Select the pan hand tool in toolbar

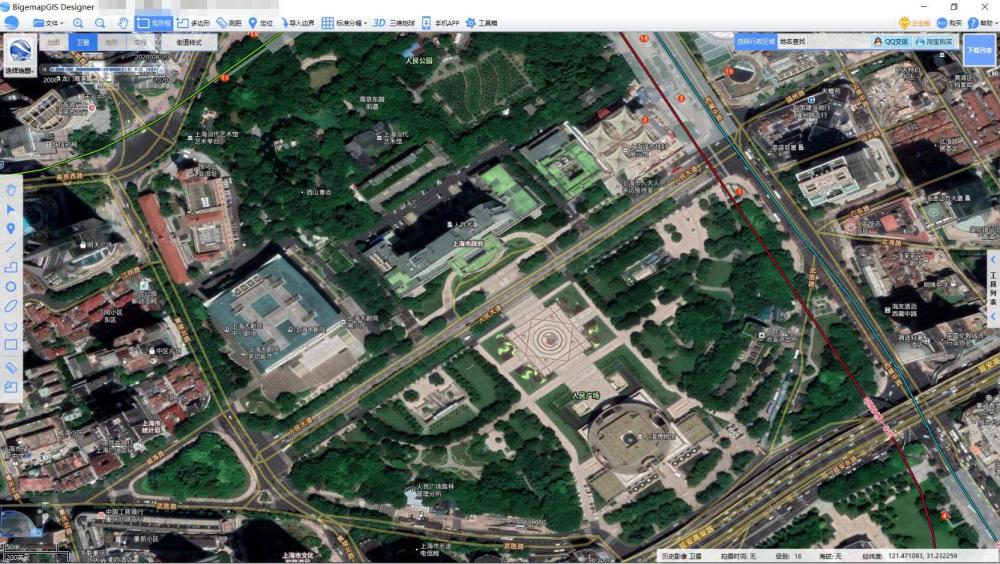123,23
